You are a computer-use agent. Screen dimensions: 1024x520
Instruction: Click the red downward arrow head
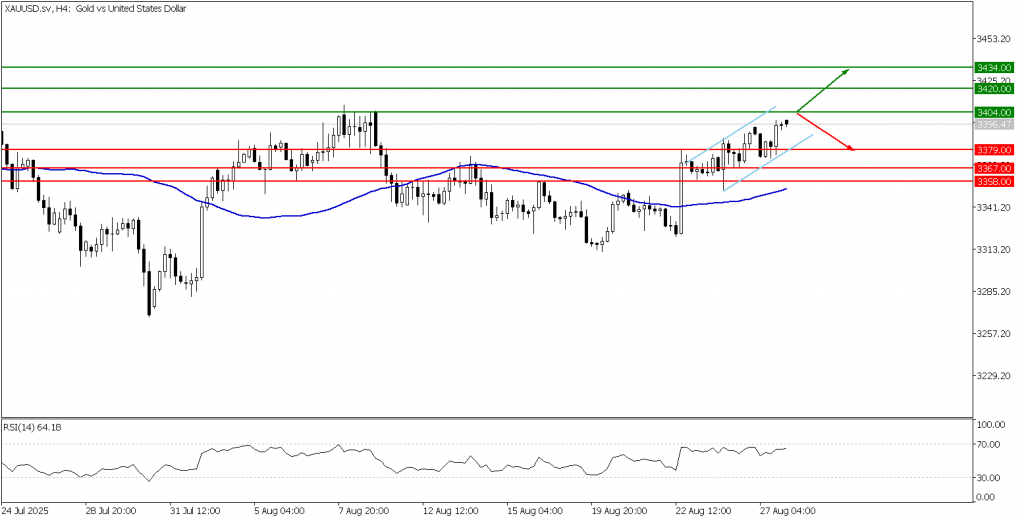pyautogui.click(x=852, y=148)
